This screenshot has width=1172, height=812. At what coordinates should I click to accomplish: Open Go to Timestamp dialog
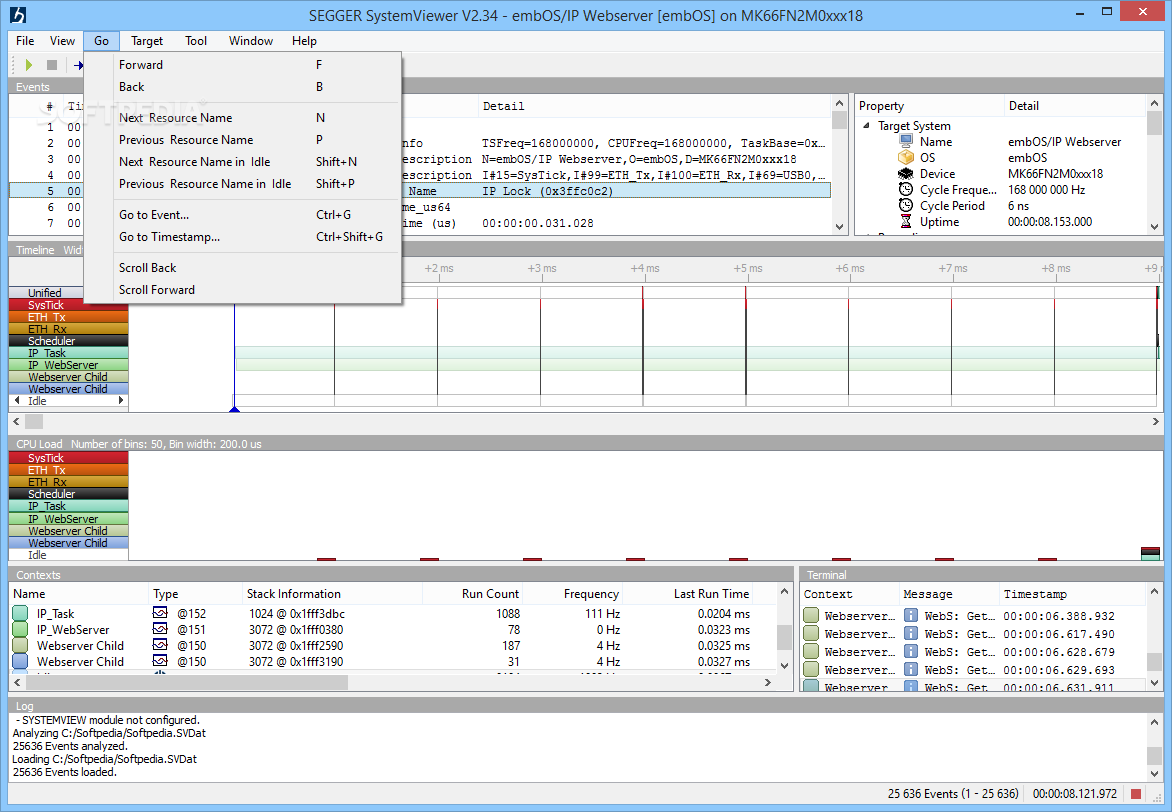(243, 237)
